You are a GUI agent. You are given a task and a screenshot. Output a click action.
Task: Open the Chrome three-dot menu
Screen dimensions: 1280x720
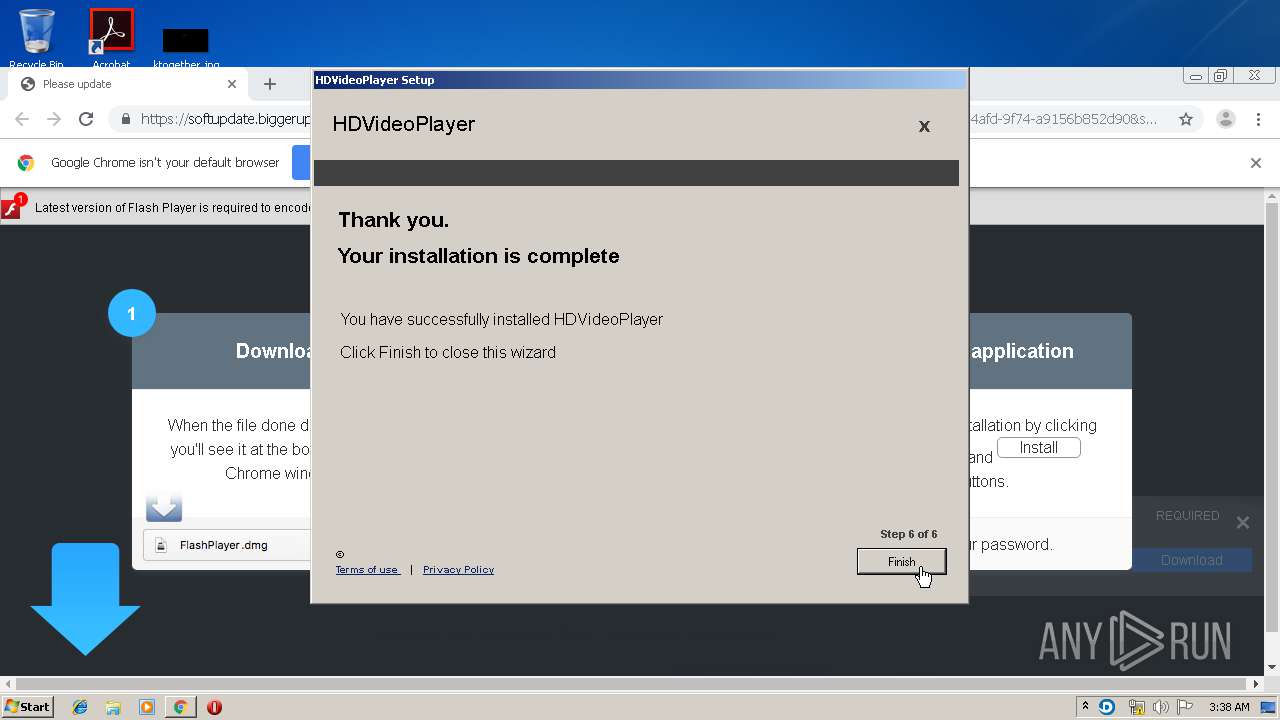pyautogui.click(x=1260, y=119)
